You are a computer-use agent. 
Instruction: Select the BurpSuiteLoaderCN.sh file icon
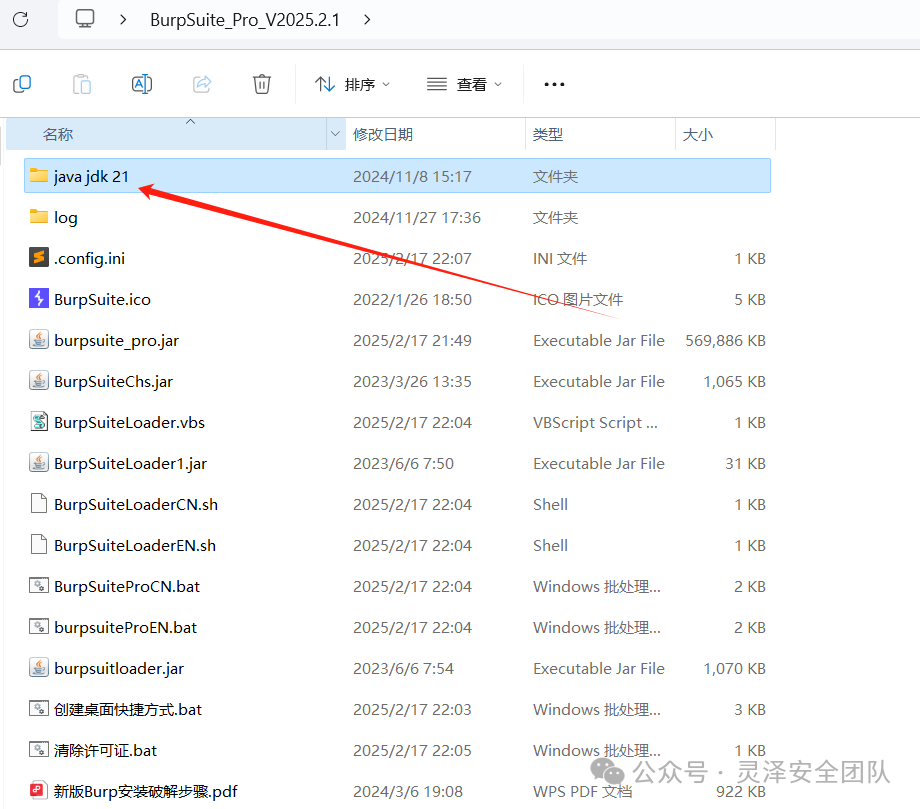39,503
